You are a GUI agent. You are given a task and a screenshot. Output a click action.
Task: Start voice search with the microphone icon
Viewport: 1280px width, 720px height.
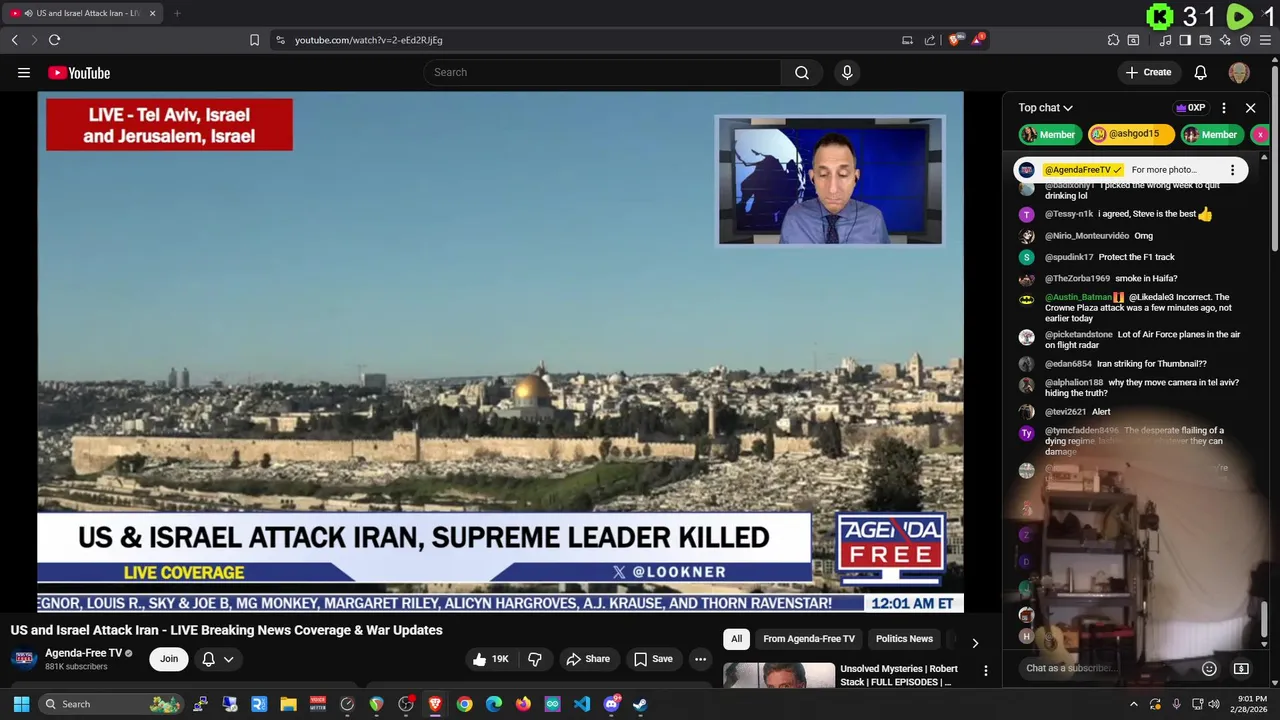click(x=847, y=72)
